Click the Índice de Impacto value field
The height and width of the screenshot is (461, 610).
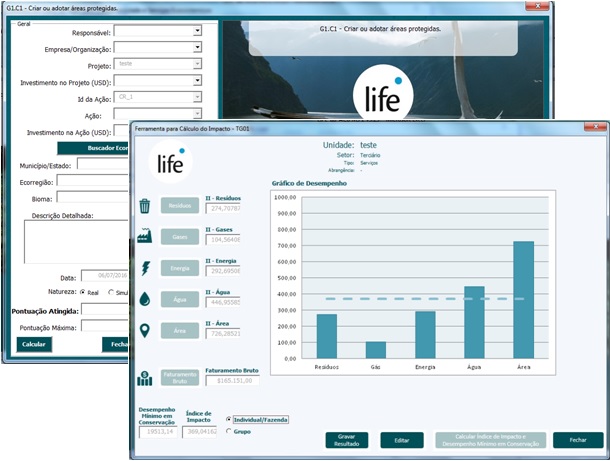point(200,432)
